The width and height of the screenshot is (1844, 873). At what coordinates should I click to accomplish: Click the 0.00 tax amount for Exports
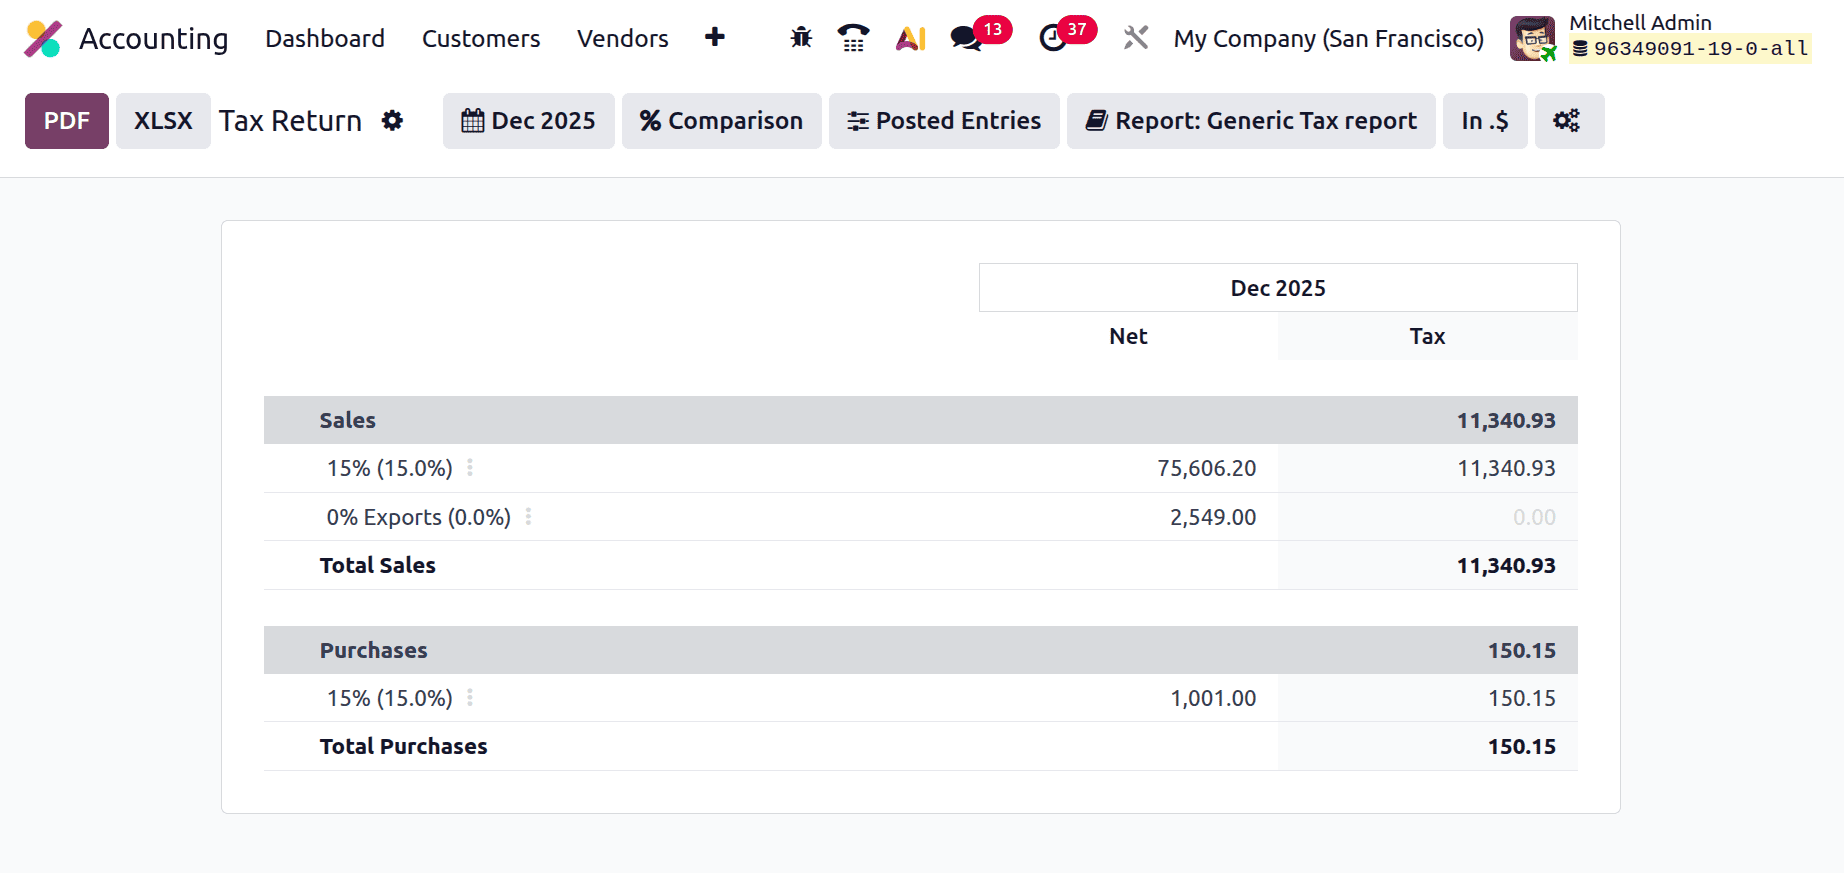(x=1534, y=517)
